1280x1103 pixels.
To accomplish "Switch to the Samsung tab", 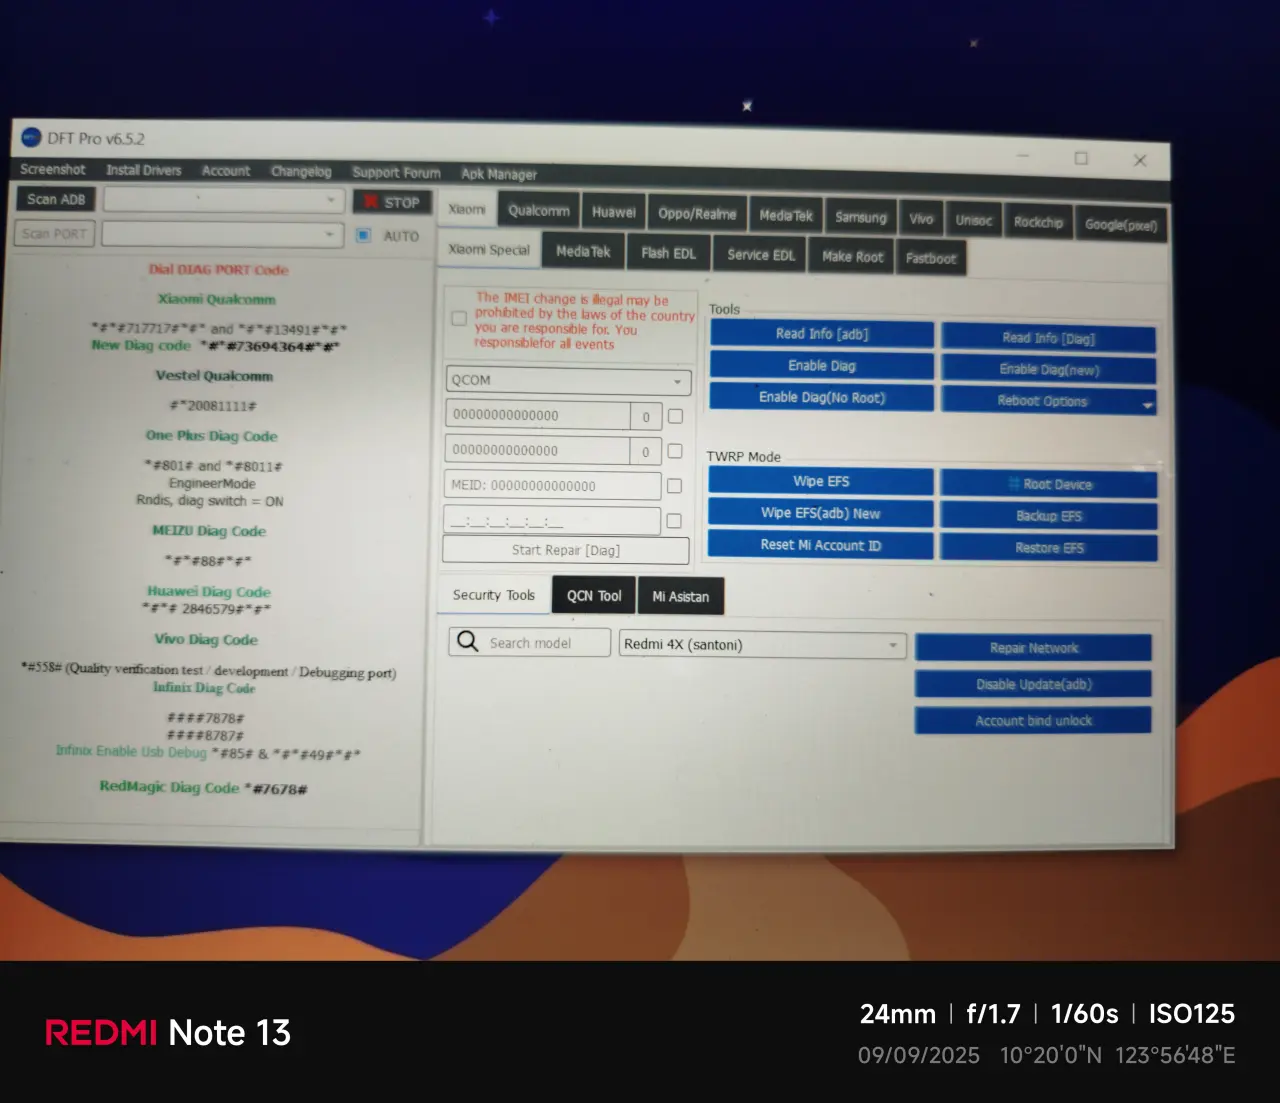I will [861, 217].
